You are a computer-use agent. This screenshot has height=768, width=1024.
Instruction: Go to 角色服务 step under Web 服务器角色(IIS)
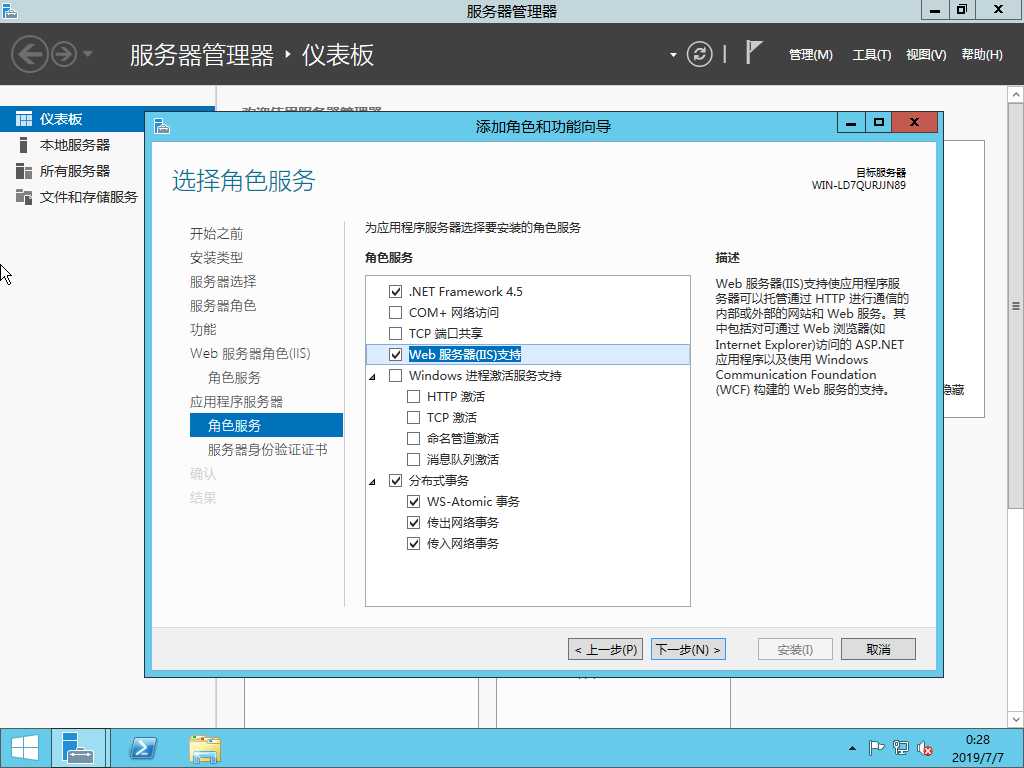click(234, 377)
